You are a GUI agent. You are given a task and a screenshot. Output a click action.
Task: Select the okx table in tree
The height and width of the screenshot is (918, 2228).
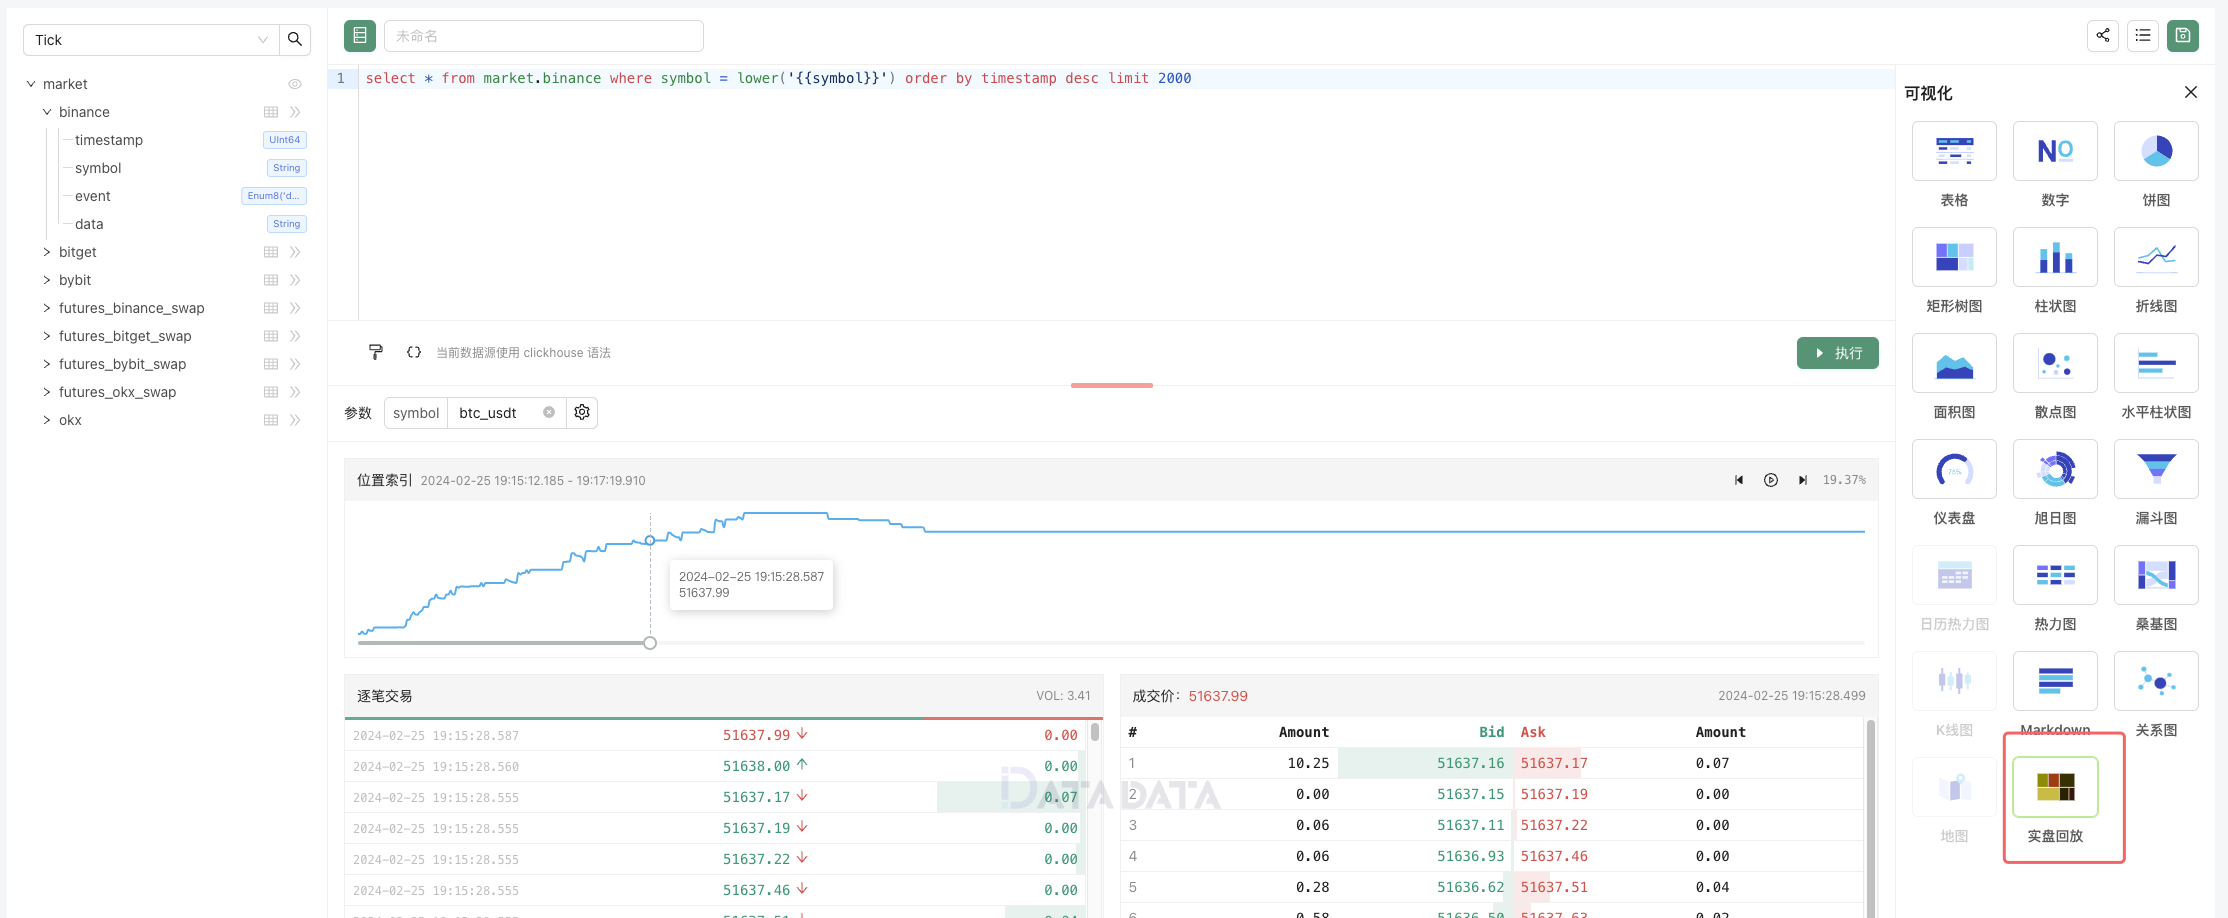pyautogui.click(x=70, y=420)
